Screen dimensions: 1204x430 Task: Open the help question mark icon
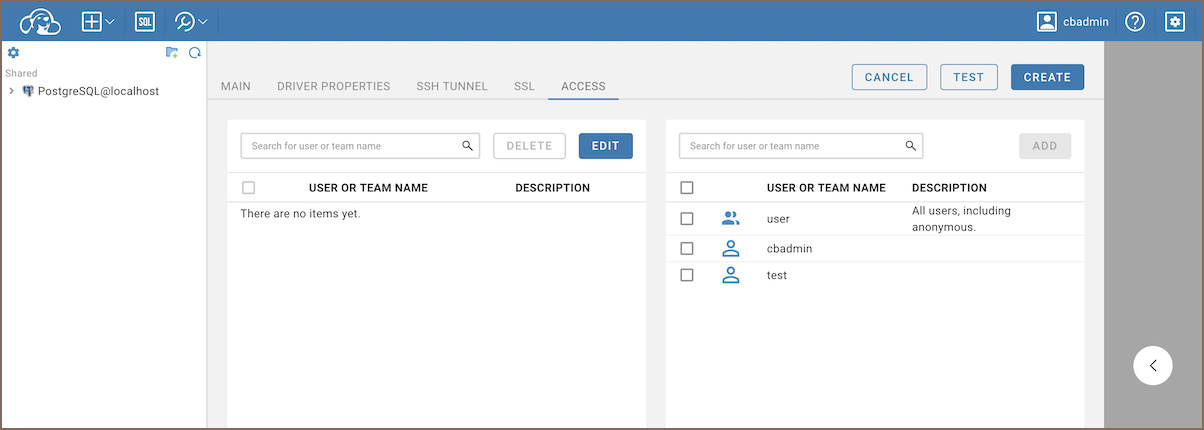point(1134,21)
